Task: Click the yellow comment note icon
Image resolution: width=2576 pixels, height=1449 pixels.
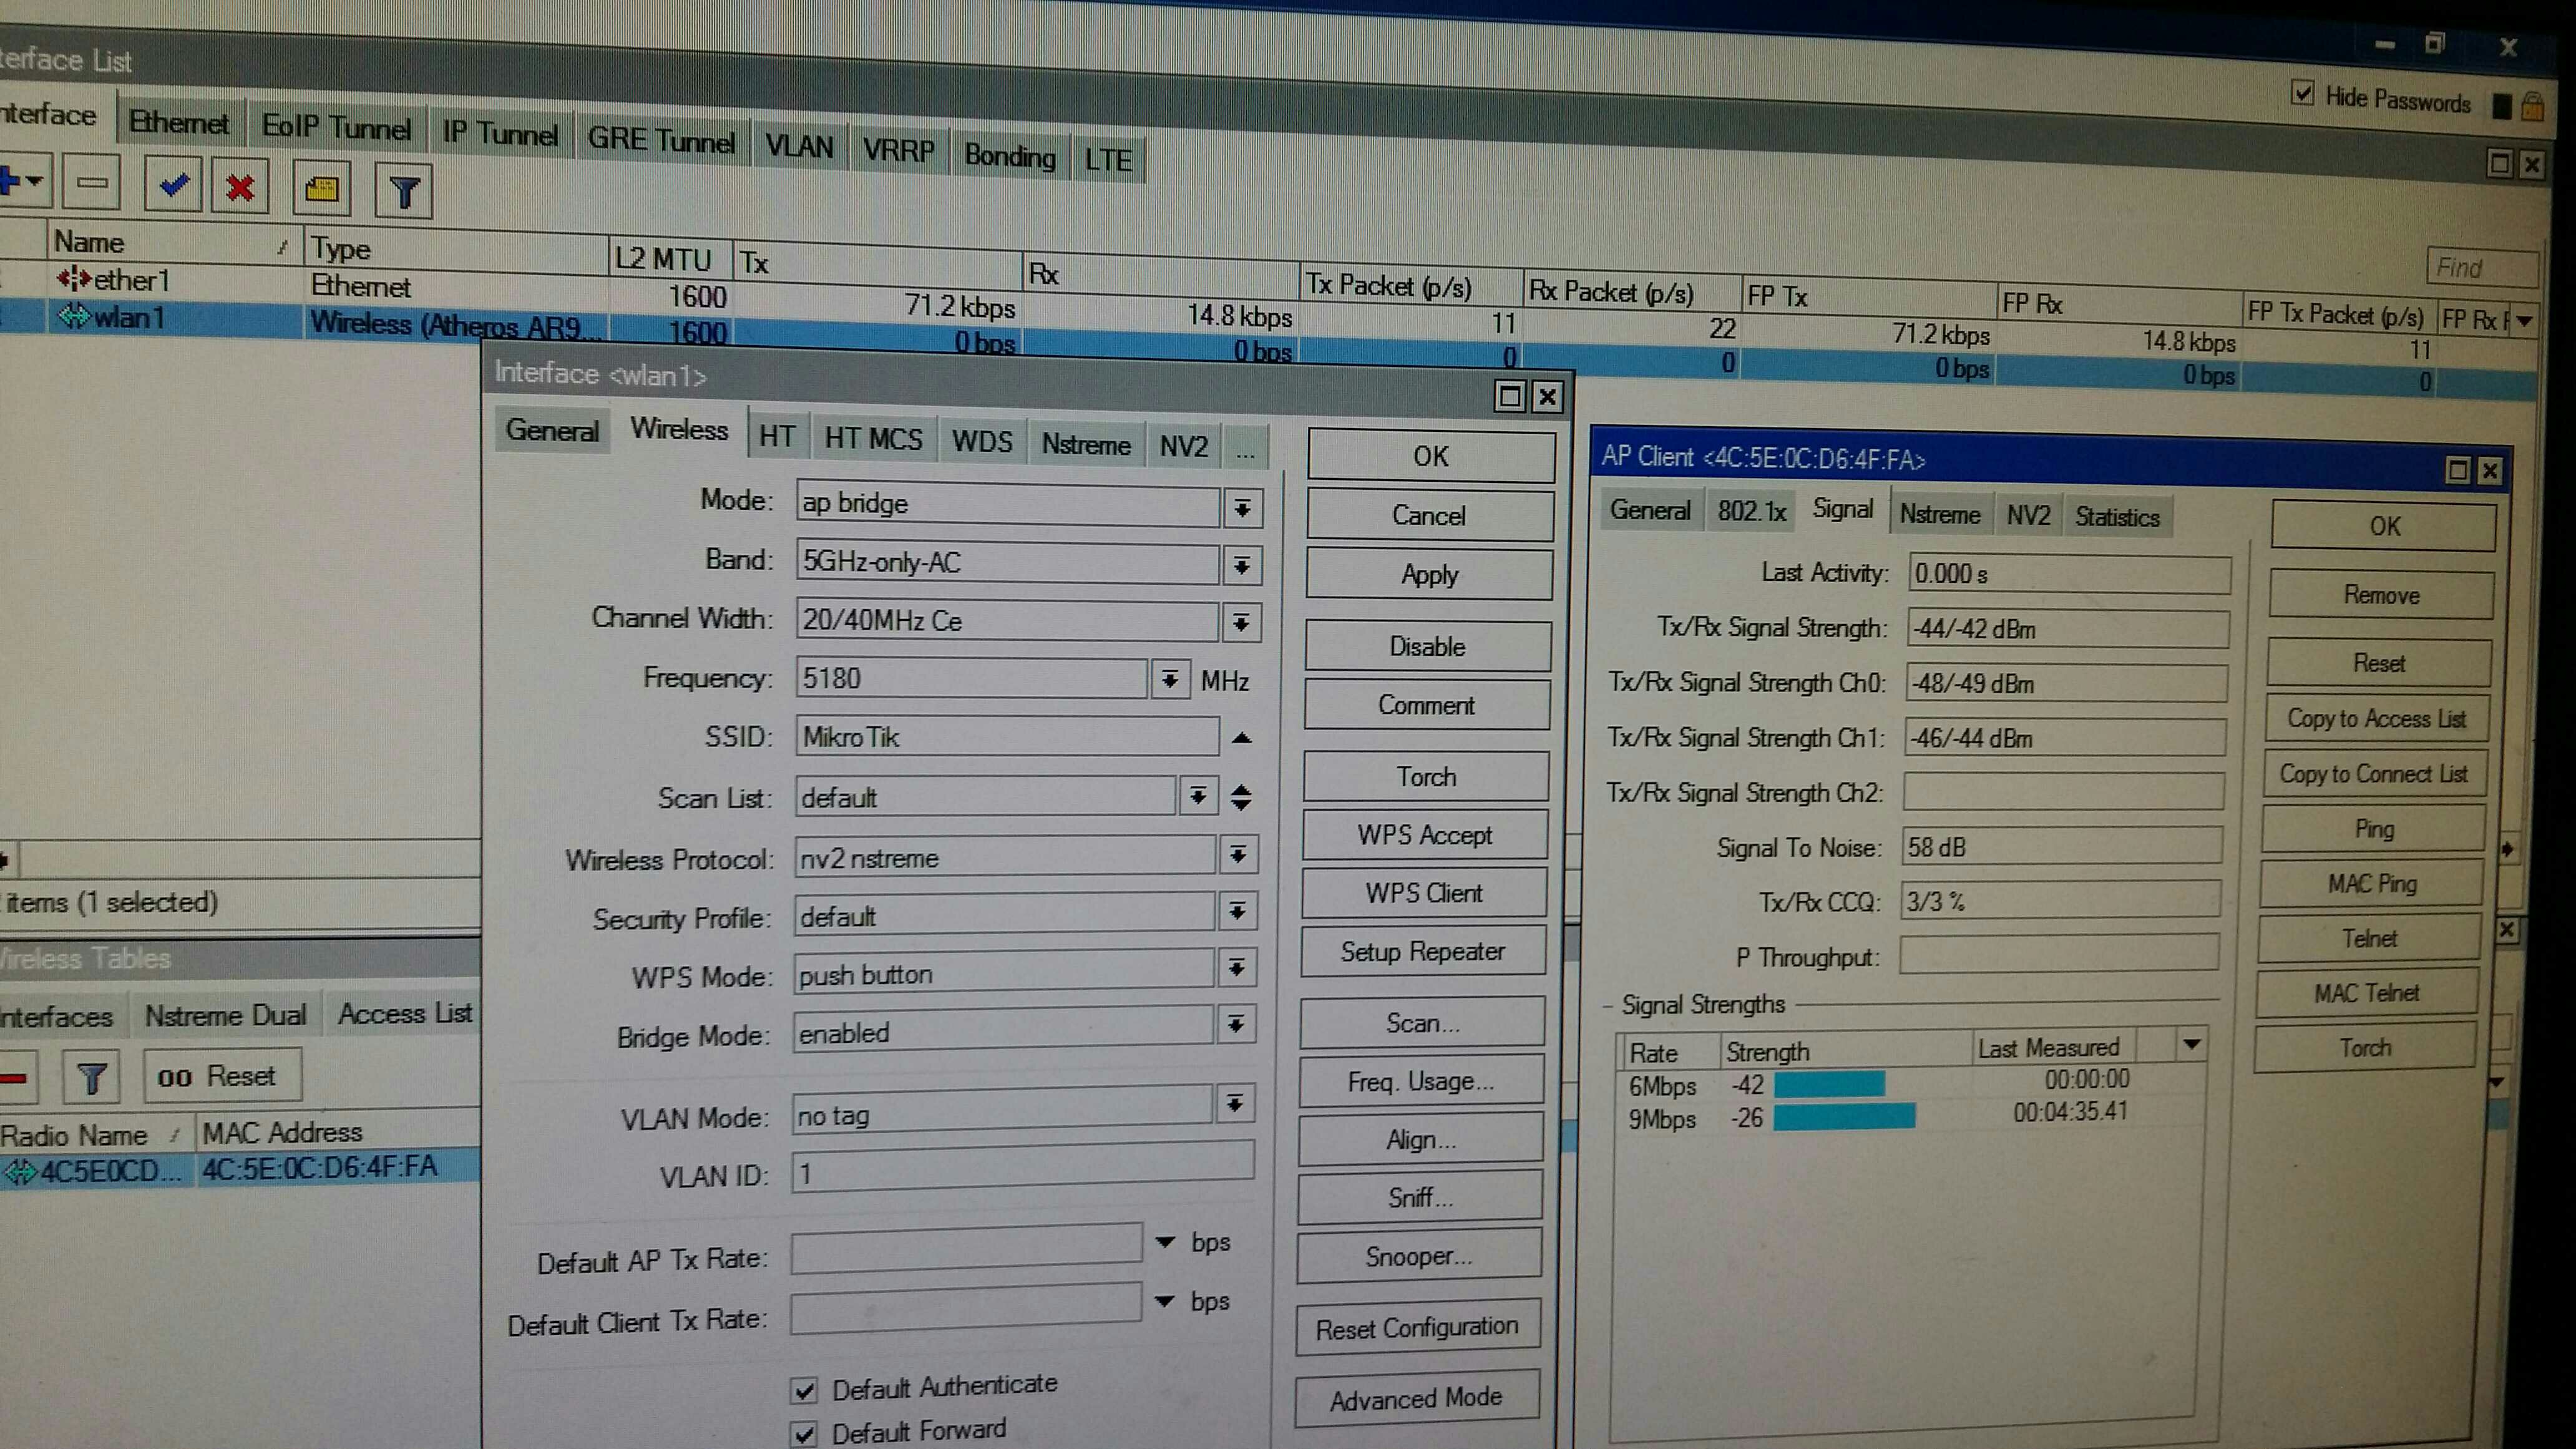Action: tap(321, 190)
